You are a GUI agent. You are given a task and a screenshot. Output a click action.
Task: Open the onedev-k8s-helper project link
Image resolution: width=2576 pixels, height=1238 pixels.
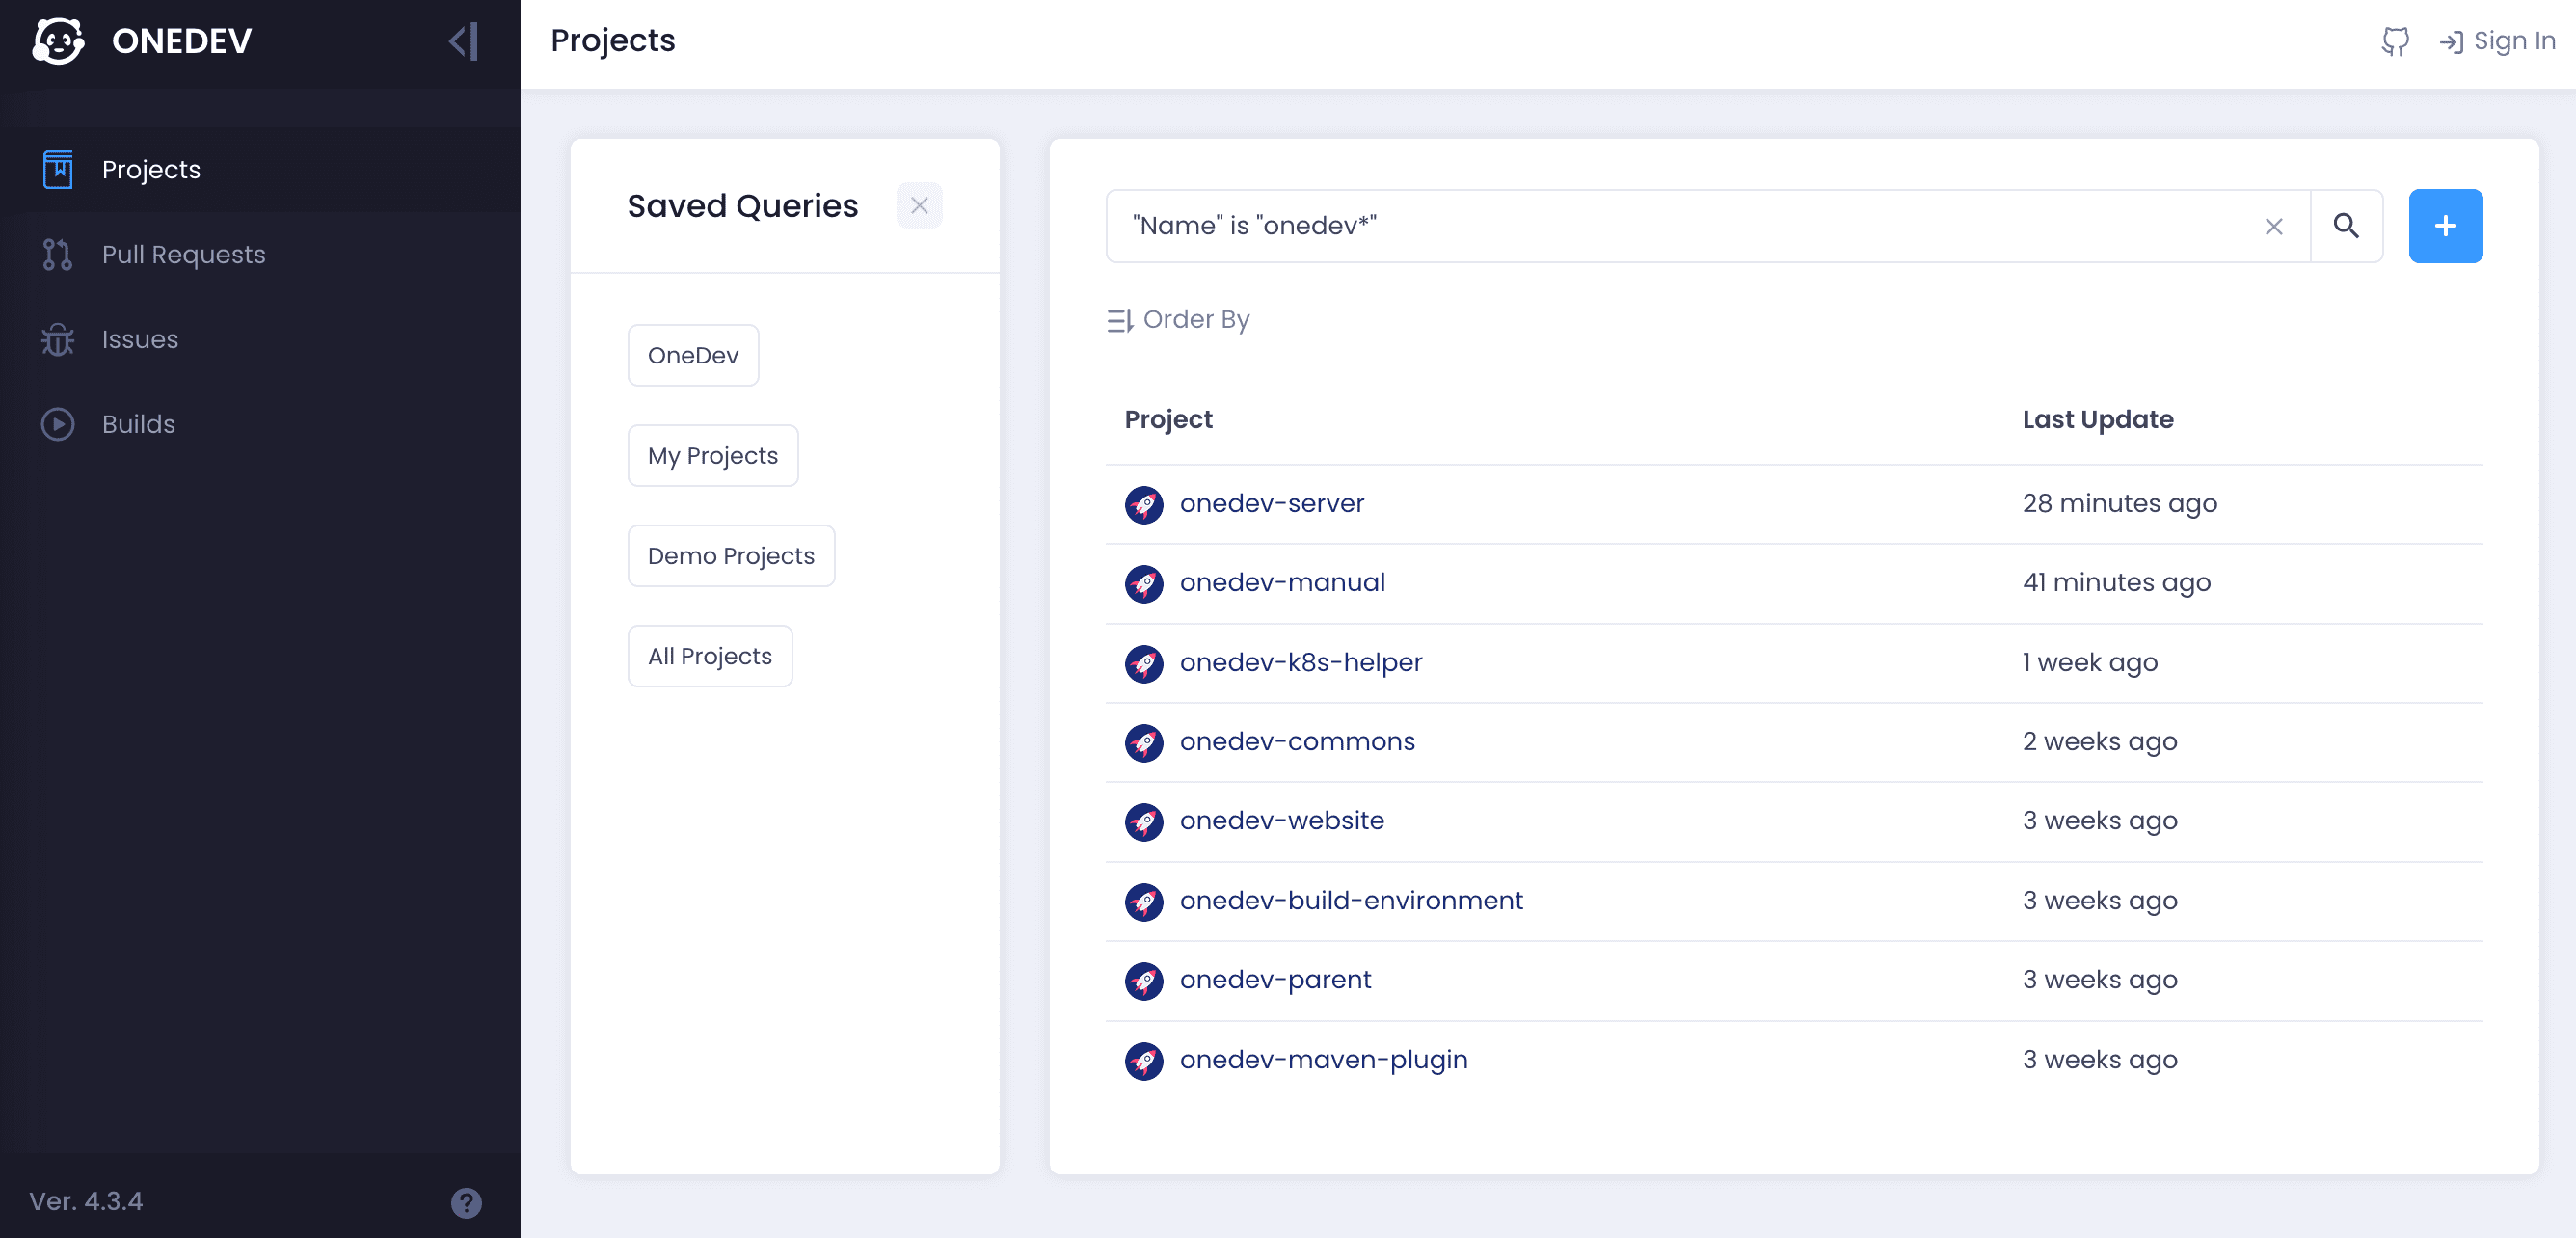click(1300, 662)
